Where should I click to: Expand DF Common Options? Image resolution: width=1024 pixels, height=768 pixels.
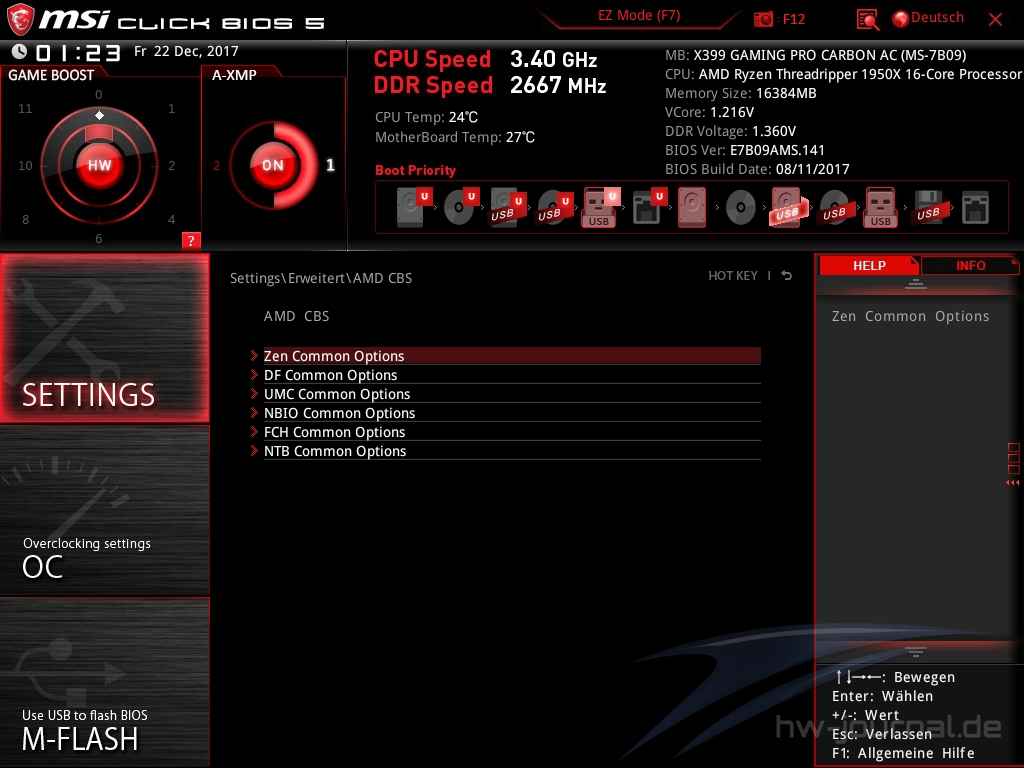[x=512, y=375]
